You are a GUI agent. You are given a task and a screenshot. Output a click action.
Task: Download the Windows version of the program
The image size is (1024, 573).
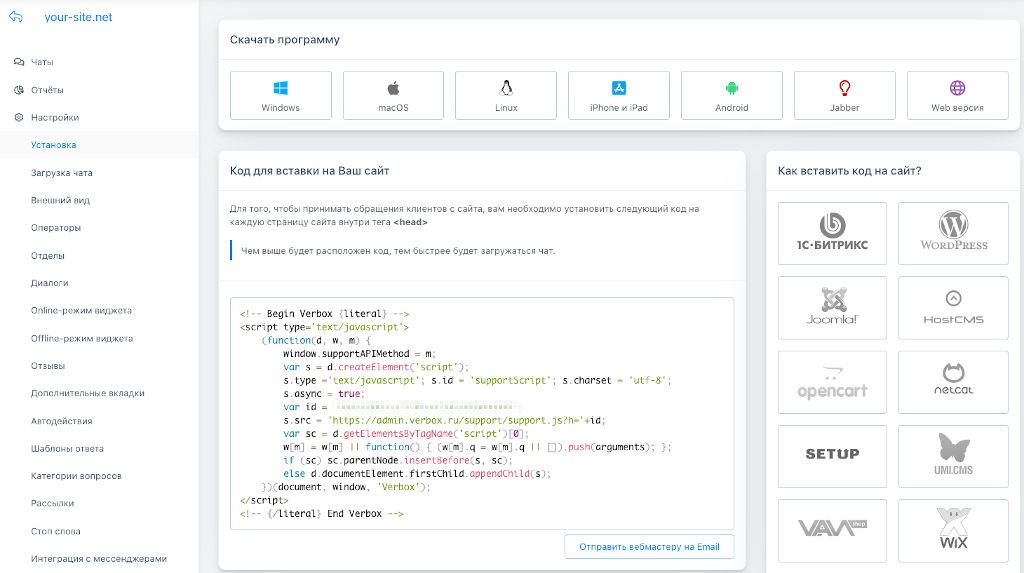(280, 96)
